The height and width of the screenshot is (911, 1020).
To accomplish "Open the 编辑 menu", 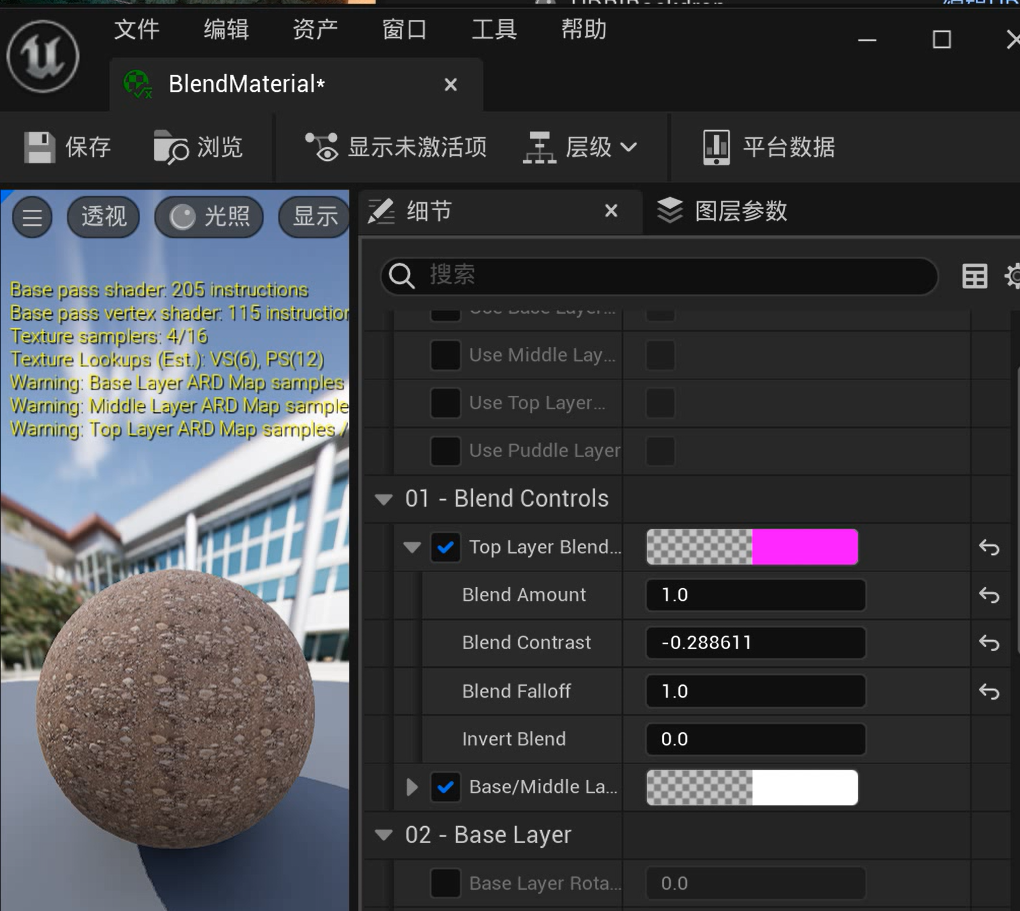I will click(226, 29).
